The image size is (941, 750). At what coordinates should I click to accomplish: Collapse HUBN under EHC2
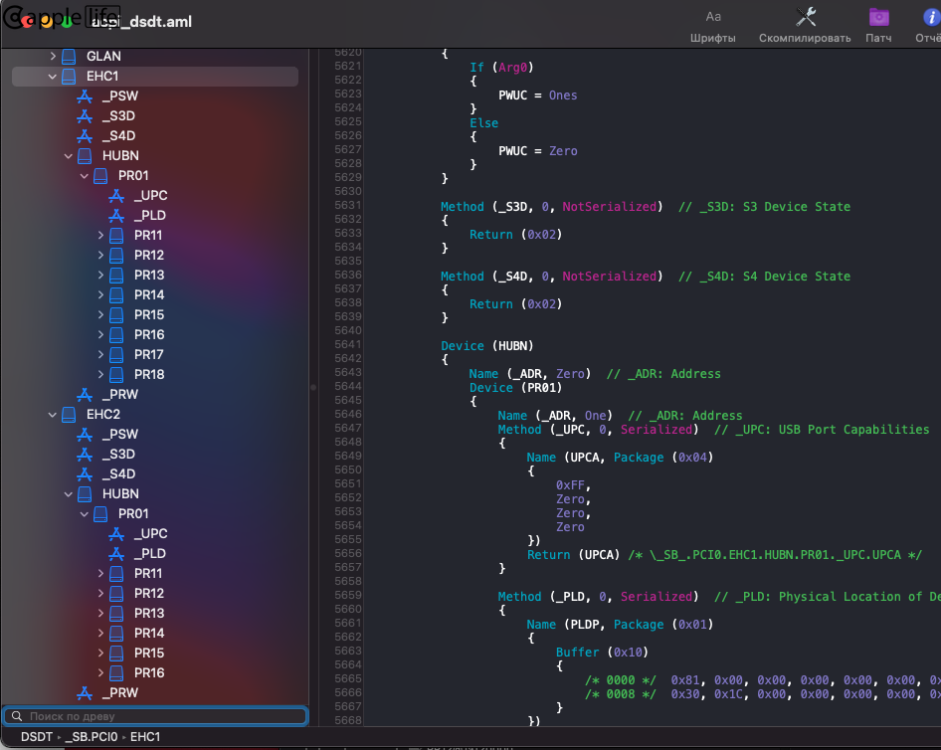pos(68,494)
